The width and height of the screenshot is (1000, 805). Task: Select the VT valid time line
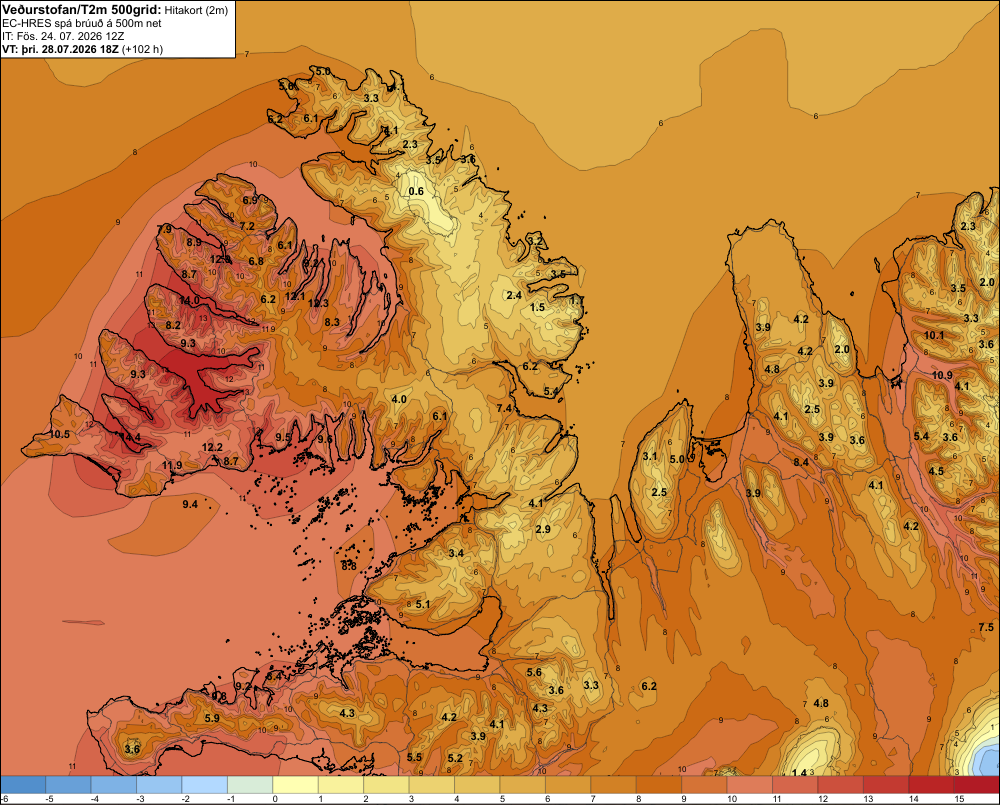tap(82, 49)
